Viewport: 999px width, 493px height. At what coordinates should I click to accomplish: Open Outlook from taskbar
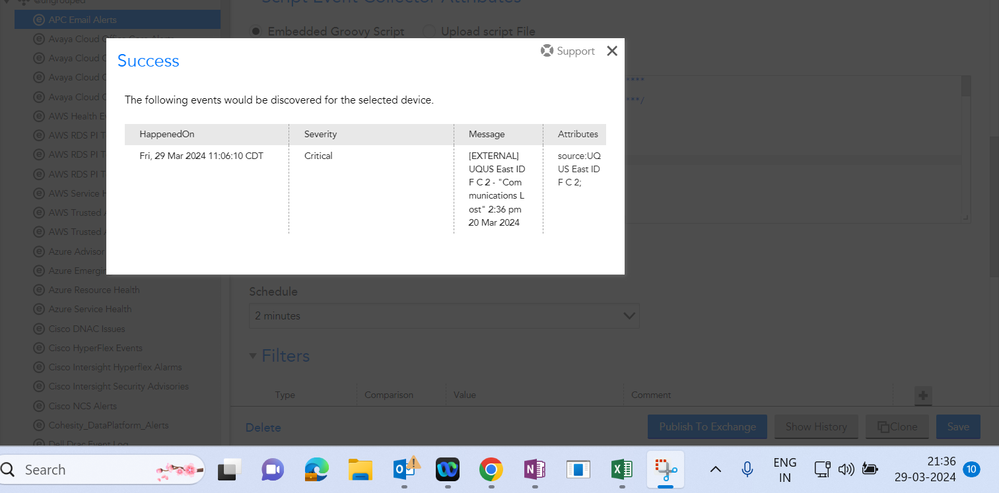[x=404, y=468]
